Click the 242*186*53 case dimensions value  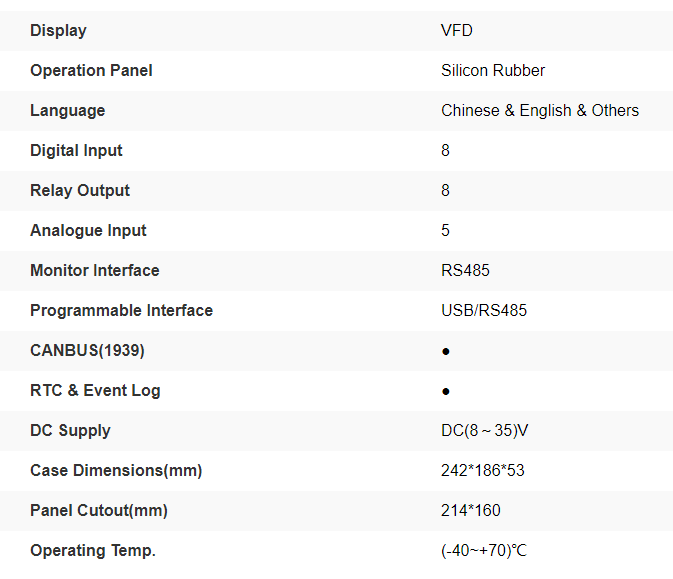point(482,471)
